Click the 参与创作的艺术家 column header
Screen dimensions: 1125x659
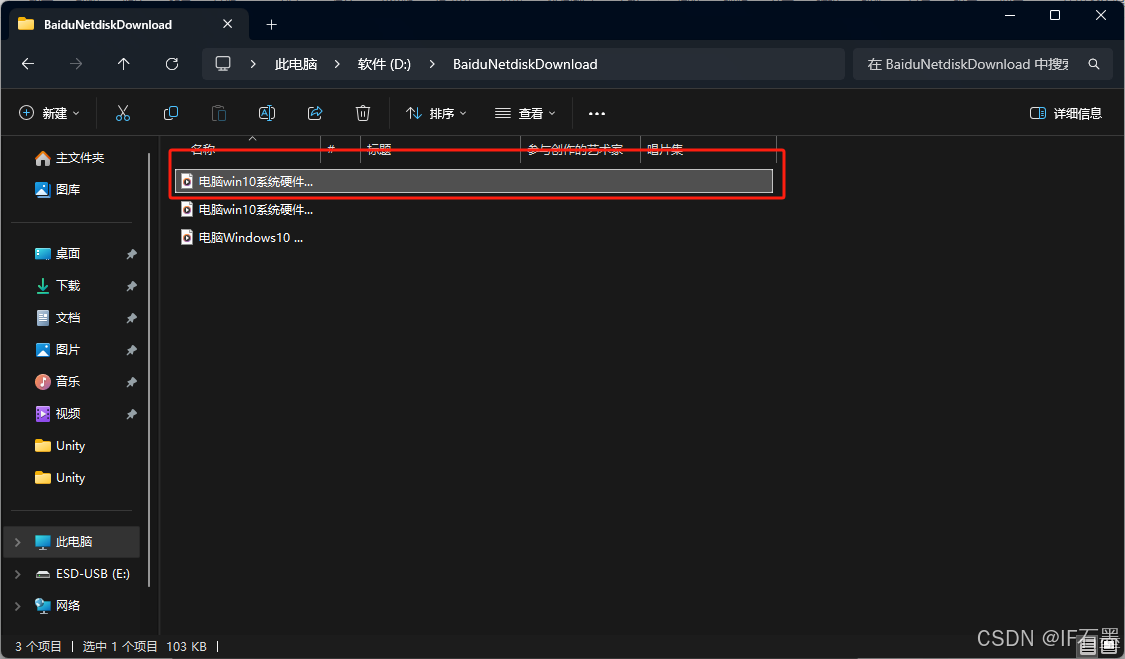[575, 149]
